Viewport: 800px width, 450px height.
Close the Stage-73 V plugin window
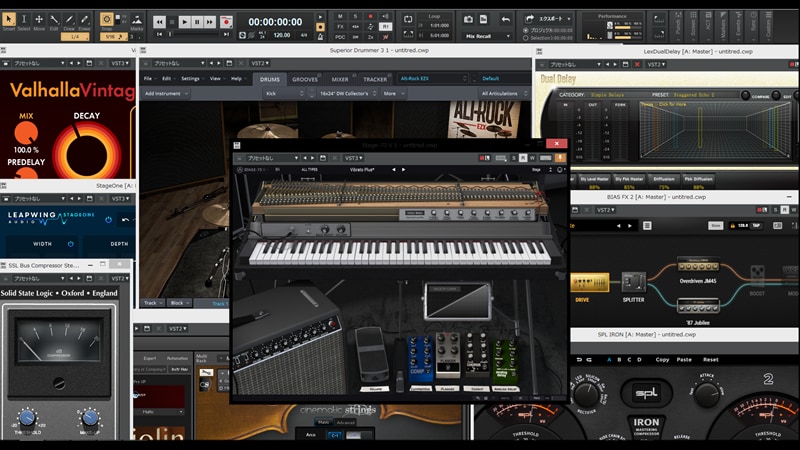click(557, 143)
